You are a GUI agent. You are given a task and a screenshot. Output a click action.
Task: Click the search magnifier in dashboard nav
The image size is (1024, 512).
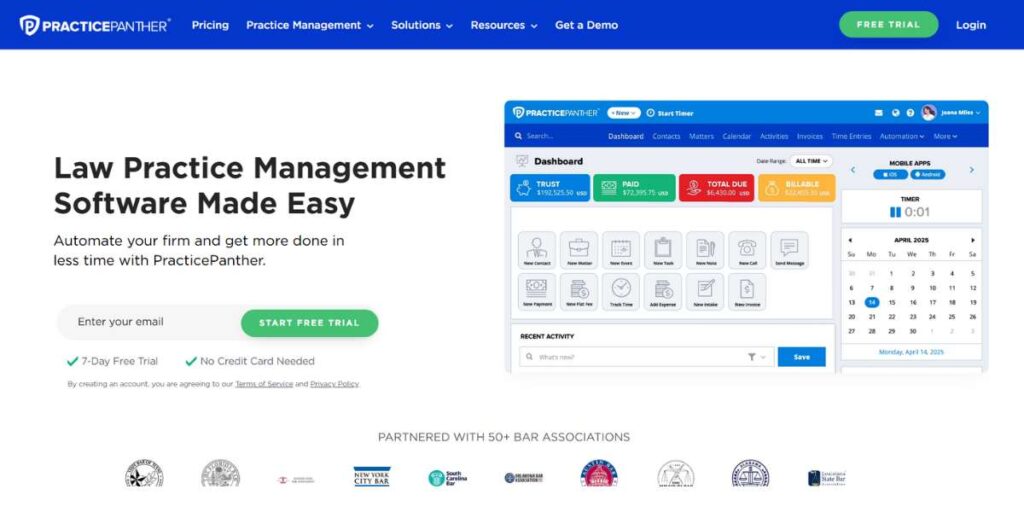[x=519, y=136]
